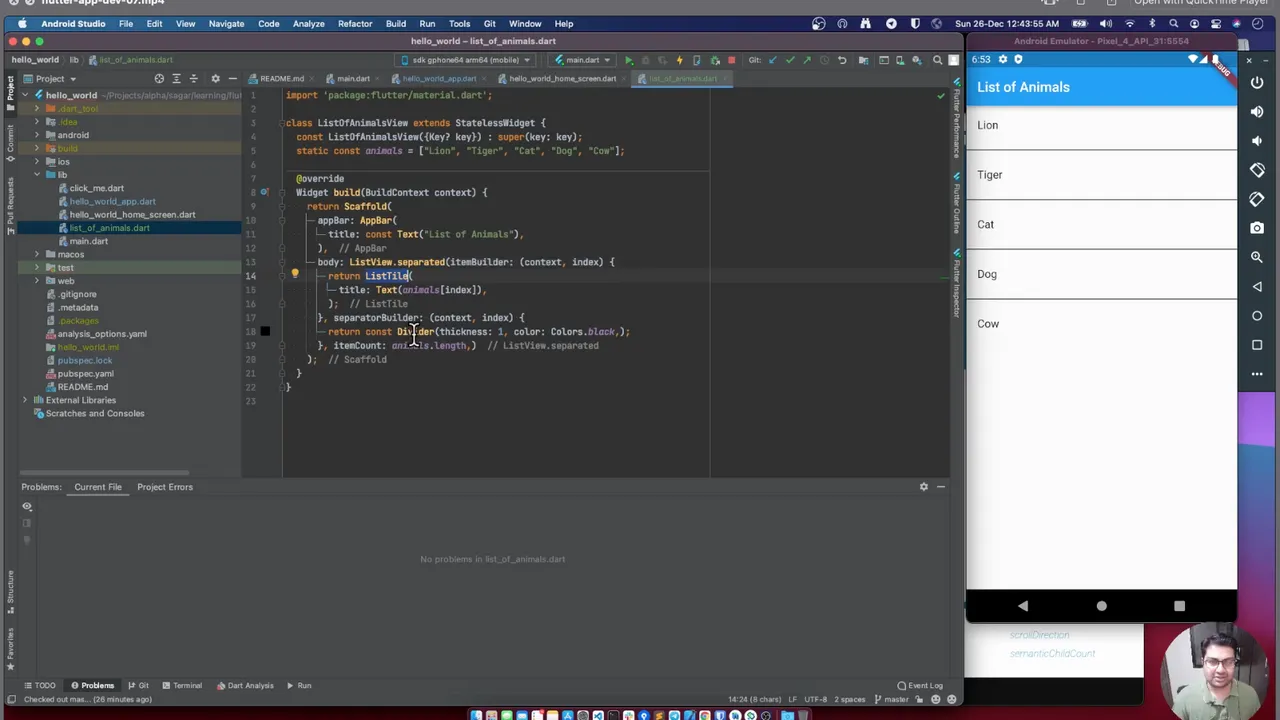Start debugging with the bug icon
The height and width of the screenshot is (720, 1280).
tap(645, 60)
